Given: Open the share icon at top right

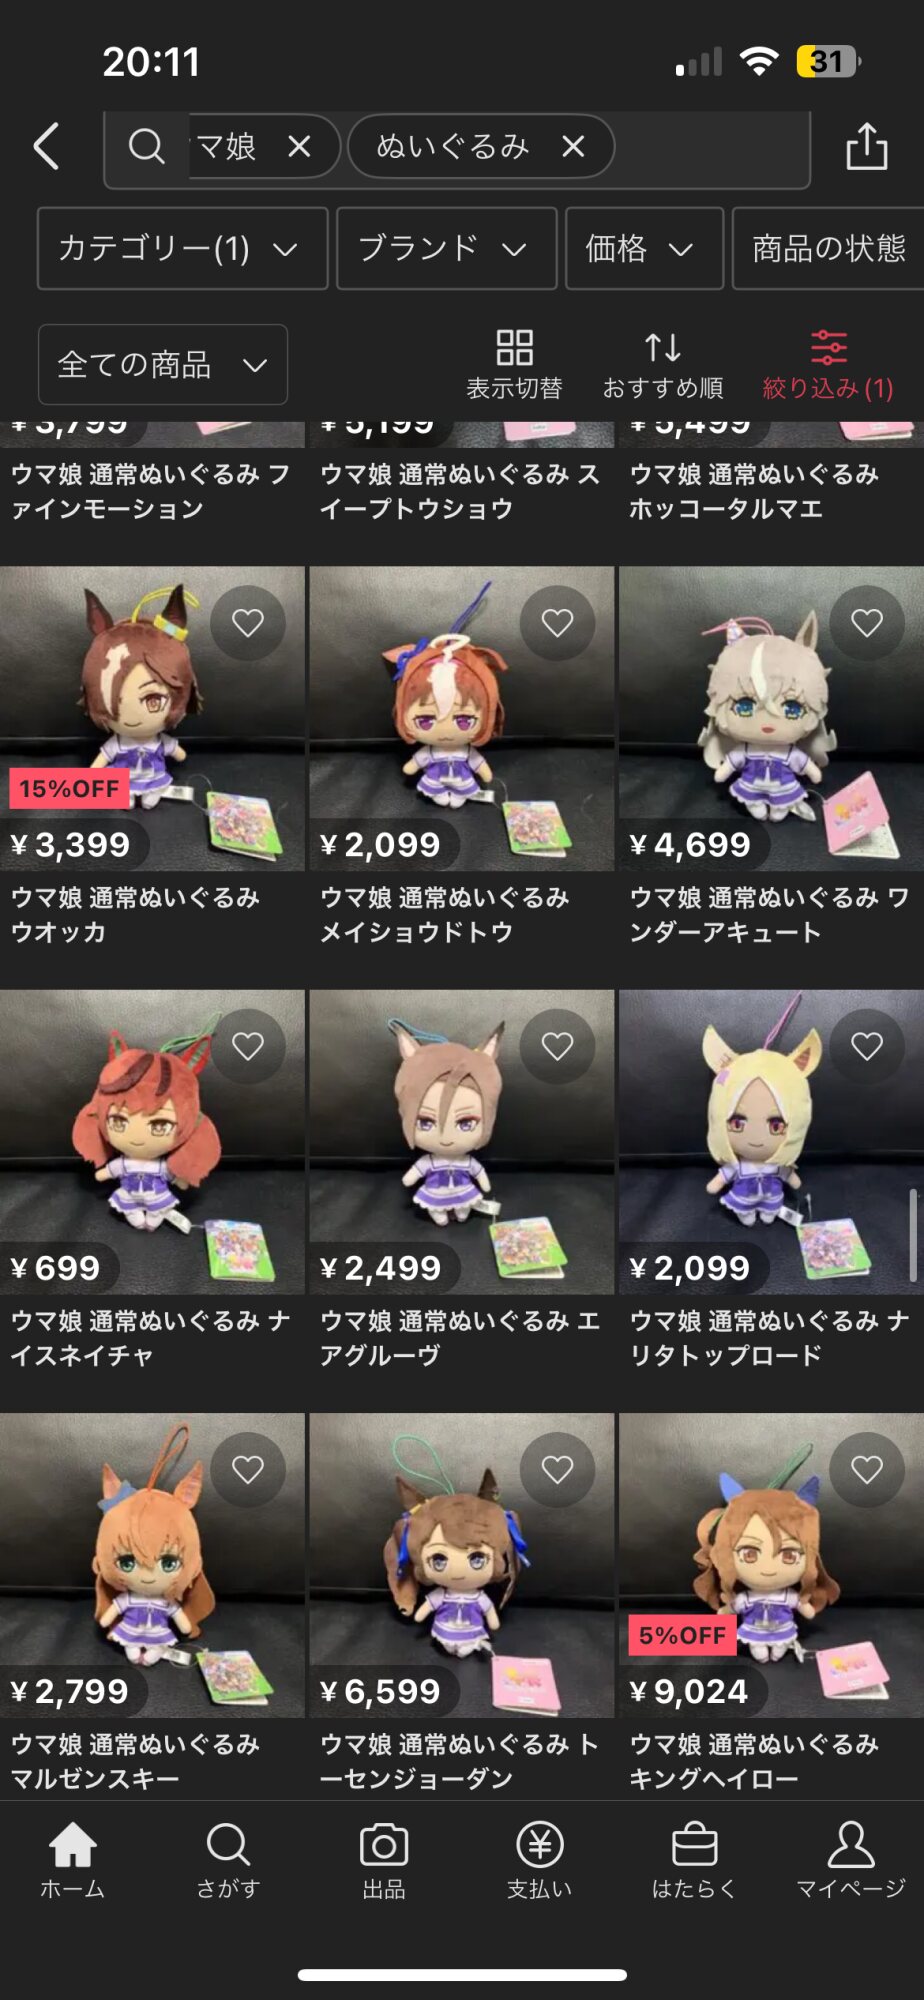Looking at the screenshot, I should click(x=867, y=146).
